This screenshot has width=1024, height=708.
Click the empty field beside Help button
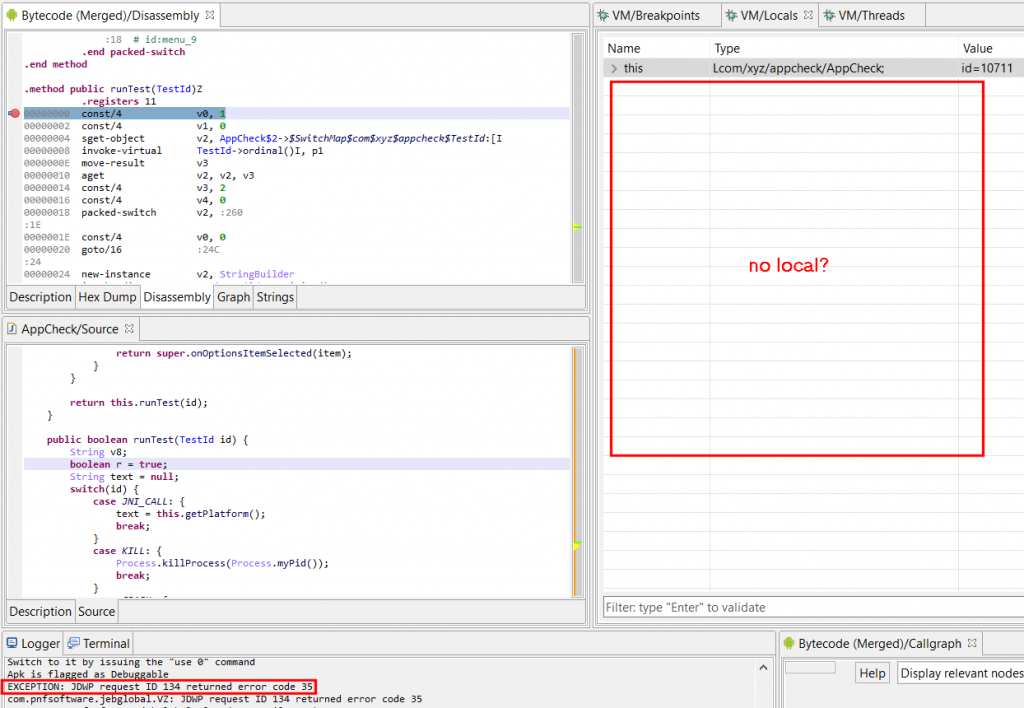(x=810, y=668)
